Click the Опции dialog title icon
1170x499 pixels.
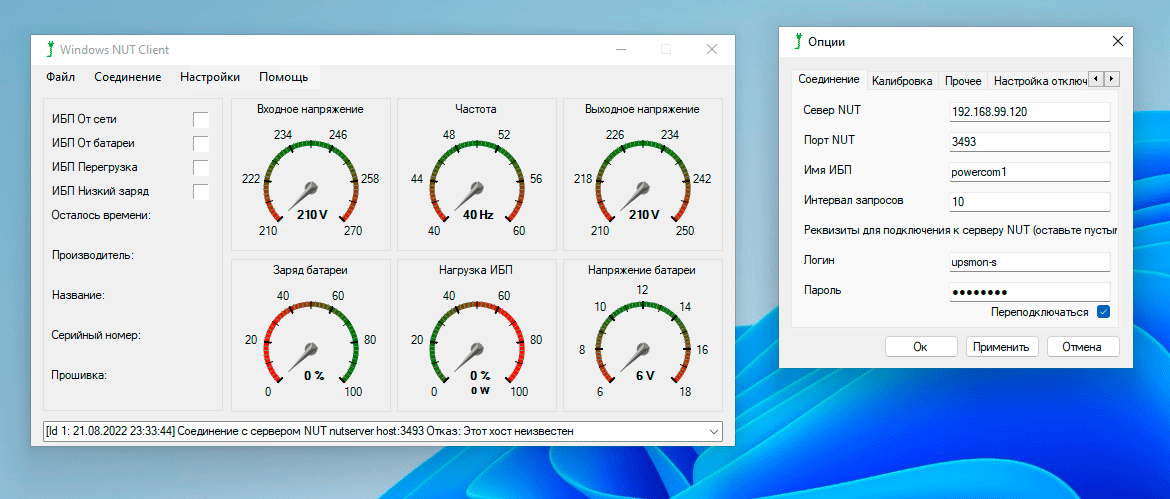pyautogui.click(x=797, y=41)
